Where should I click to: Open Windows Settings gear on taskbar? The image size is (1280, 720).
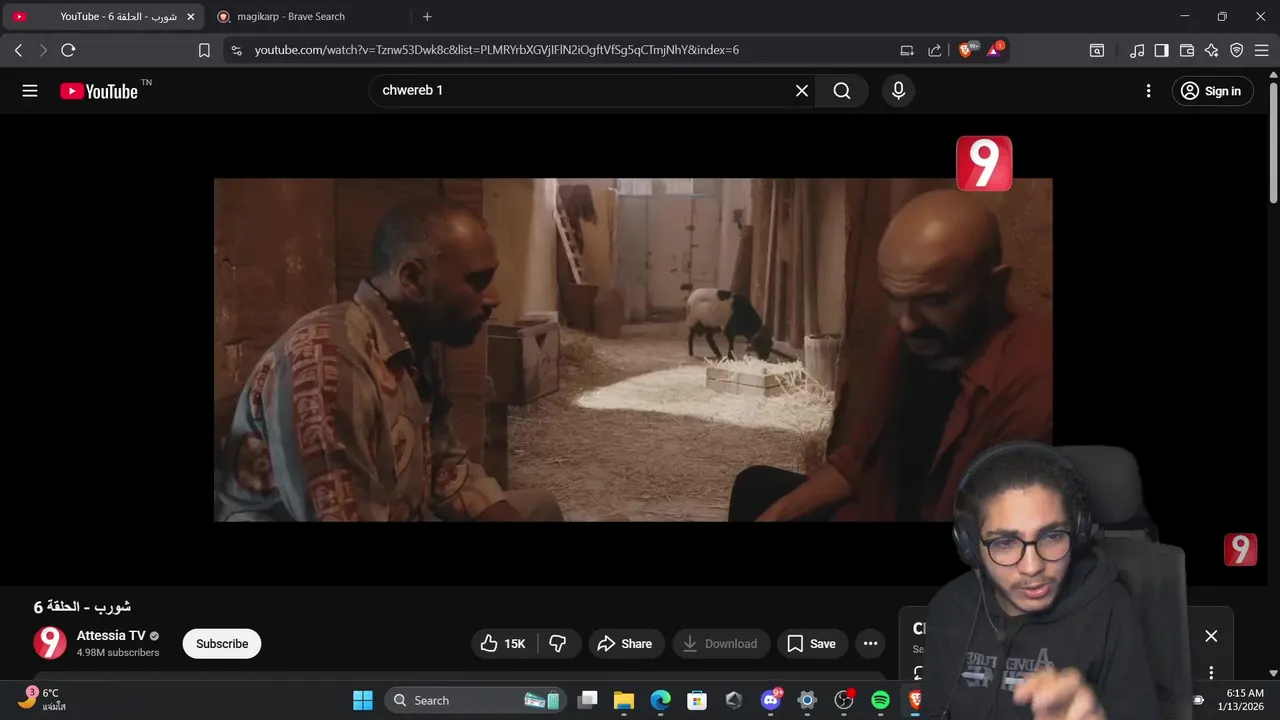click(x=807, y=700)
